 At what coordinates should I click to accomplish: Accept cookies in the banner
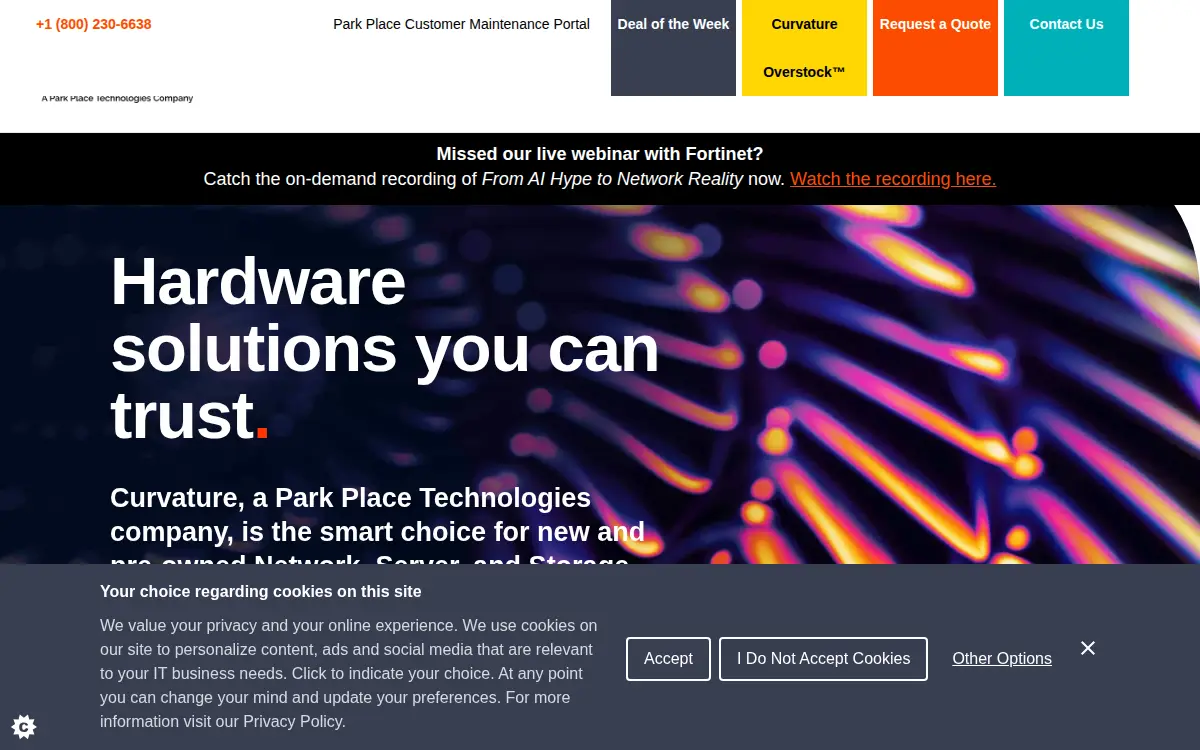pos(668,659)
